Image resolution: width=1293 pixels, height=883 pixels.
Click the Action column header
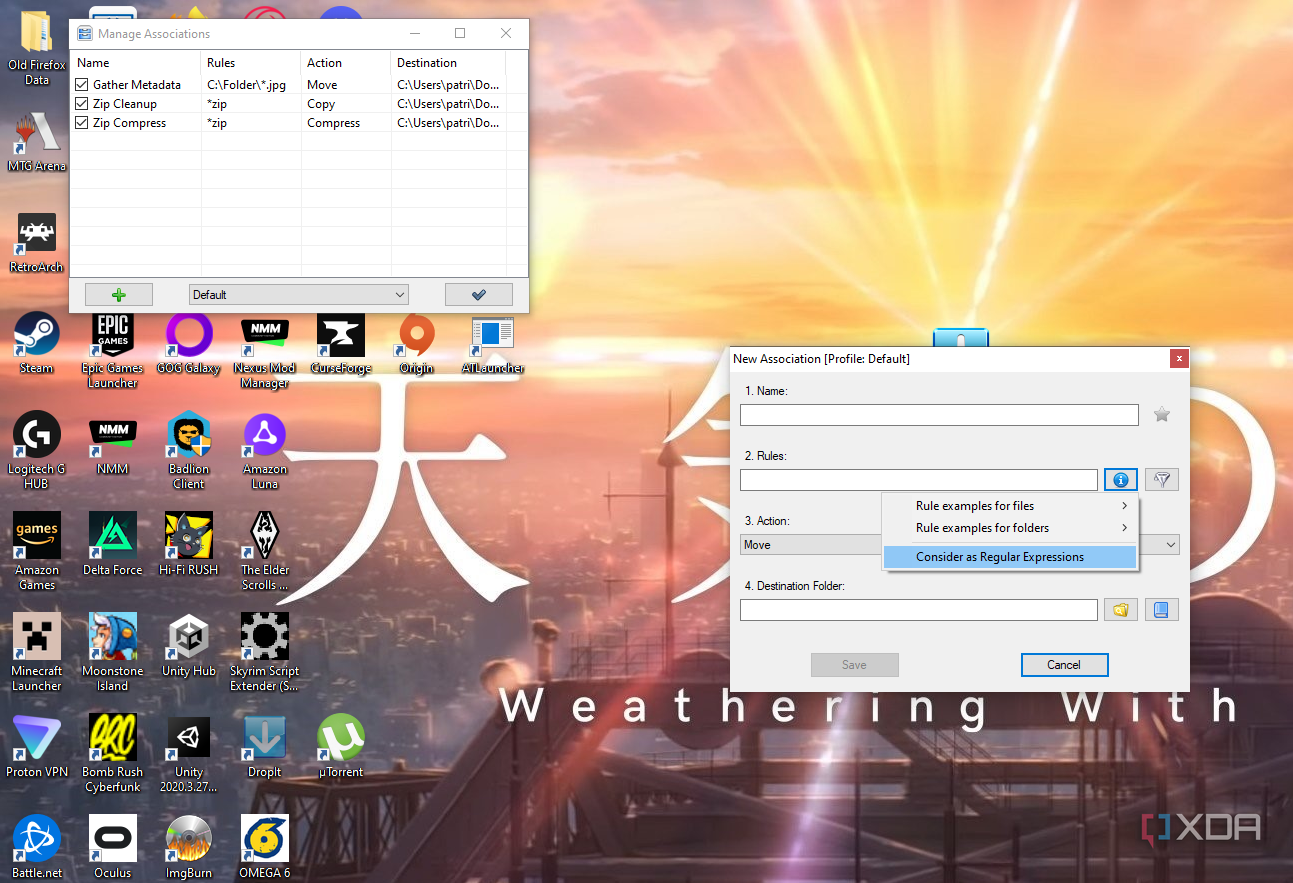pos(346,63)
